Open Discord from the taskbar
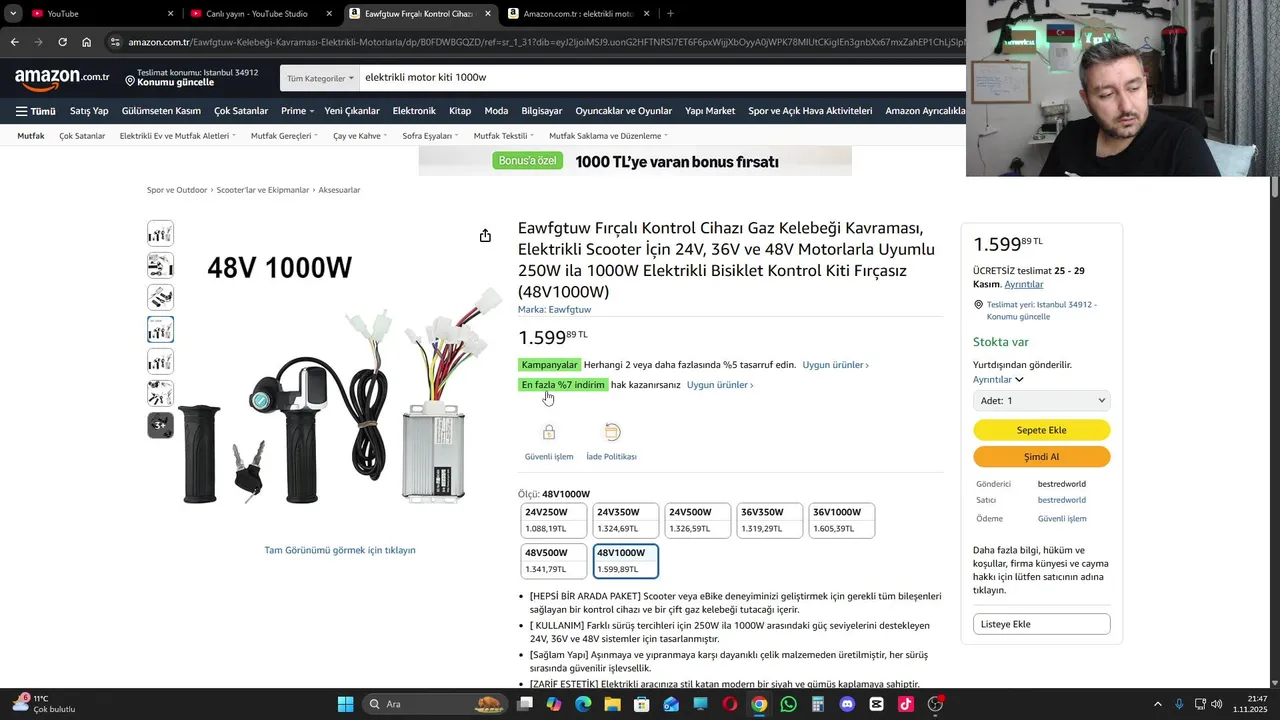The width and height of the screenshot is (1280, 720). point(847,704)
